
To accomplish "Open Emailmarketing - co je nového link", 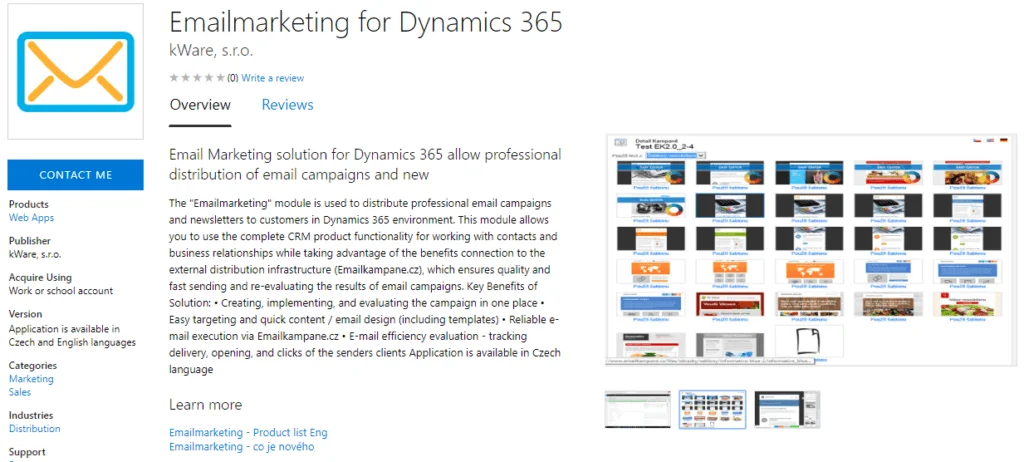I will click(242, 447).
